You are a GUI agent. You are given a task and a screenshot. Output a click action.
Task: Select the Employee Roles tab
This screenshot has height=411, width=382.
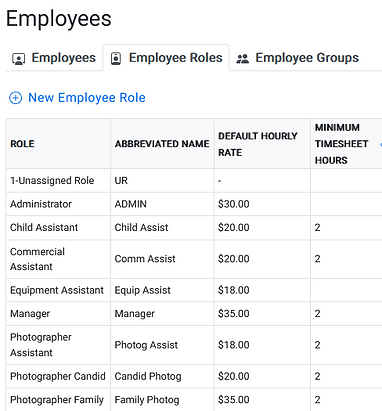166,58
